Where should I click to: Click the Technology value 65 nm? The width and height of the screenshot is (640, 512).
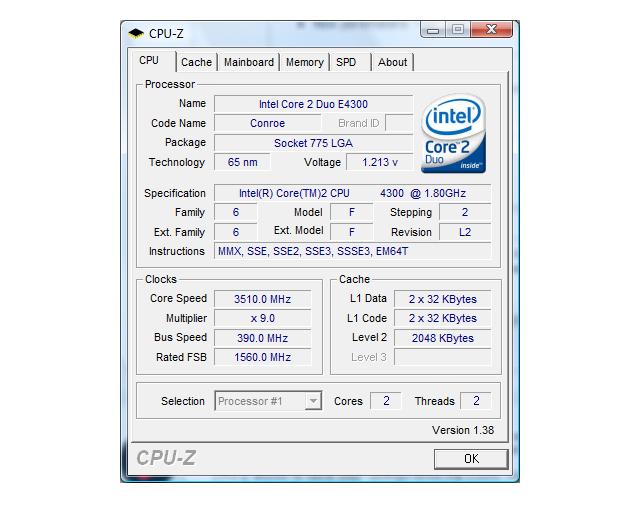[242, 162]
